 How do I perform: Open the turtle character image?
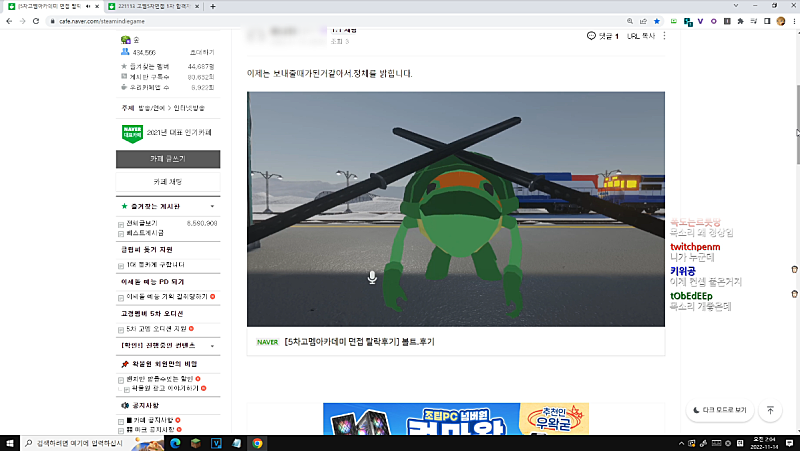456,209
